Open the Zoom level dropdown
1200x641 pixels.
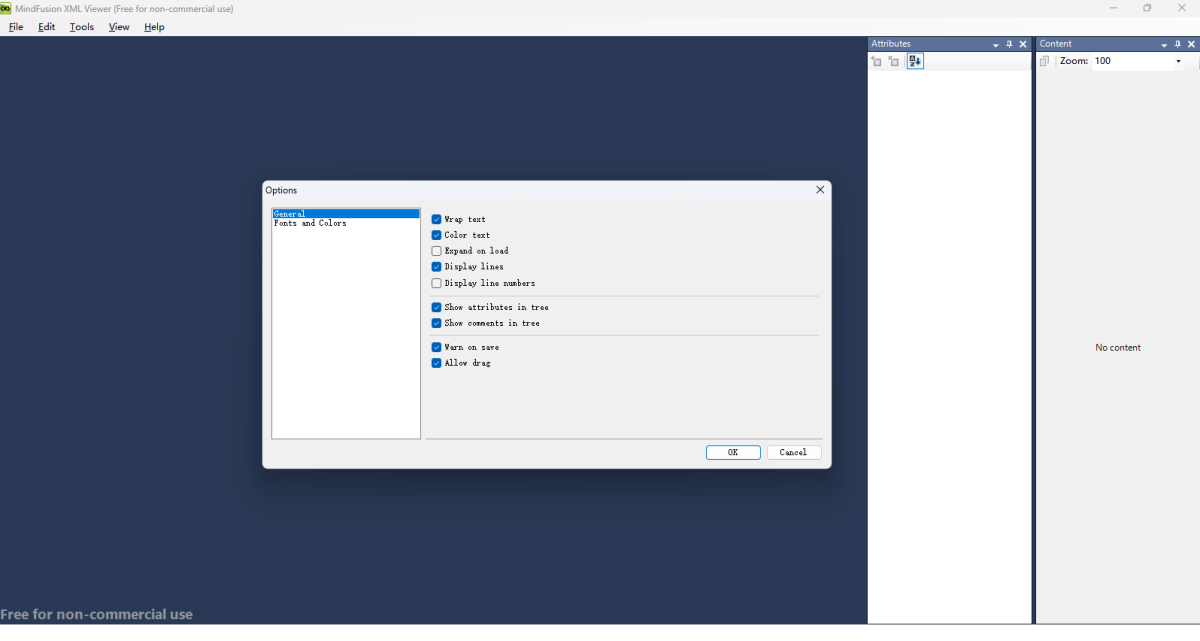1178,61
